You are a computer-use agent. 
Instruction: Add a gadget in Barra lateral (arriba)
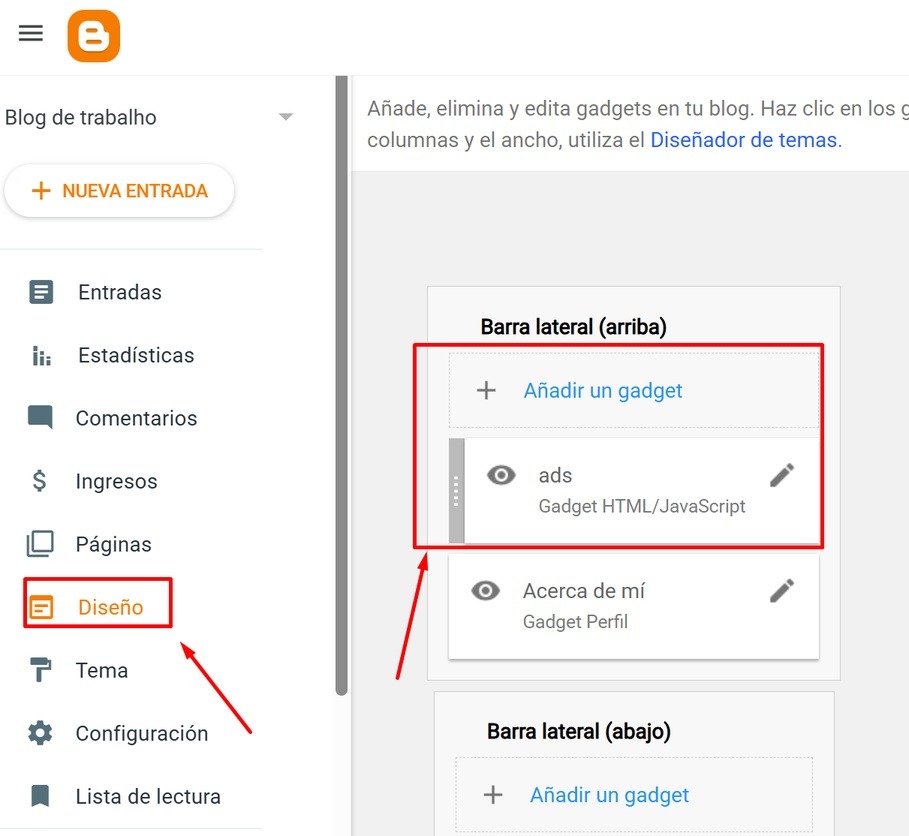(x=634, y=390)
